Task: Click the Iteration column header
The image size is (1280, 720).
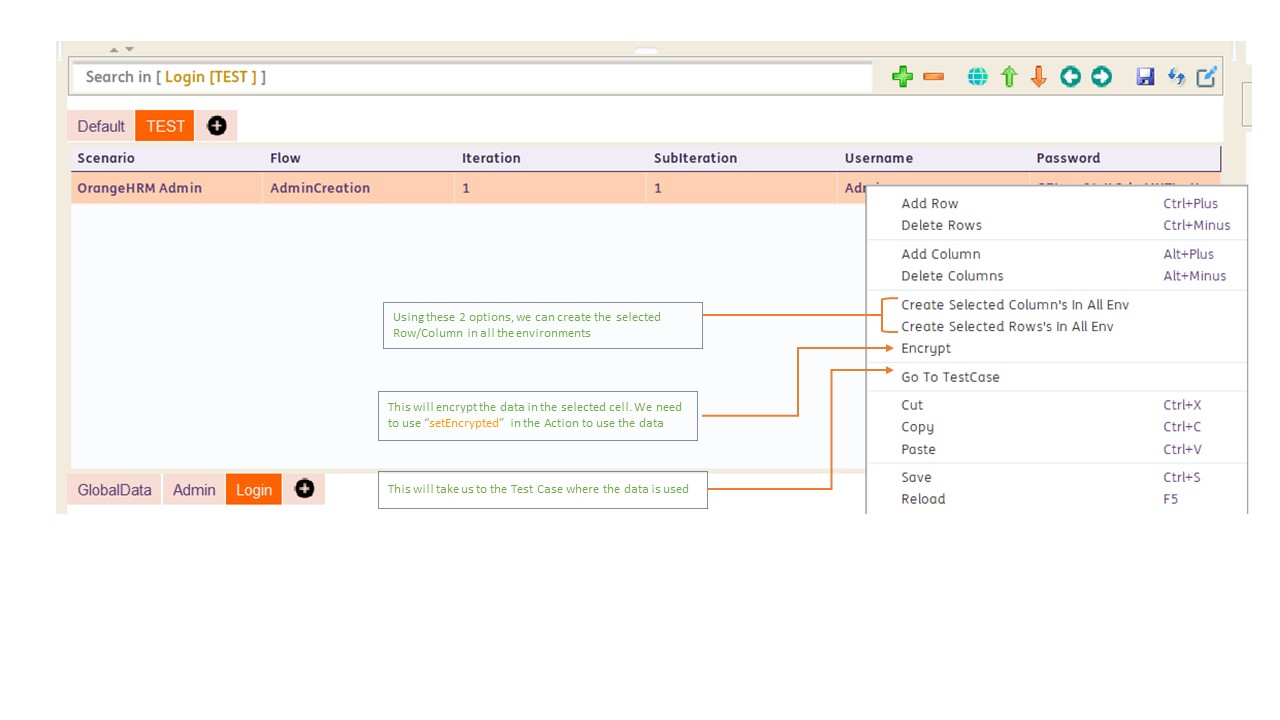Action: pos(550,158)
